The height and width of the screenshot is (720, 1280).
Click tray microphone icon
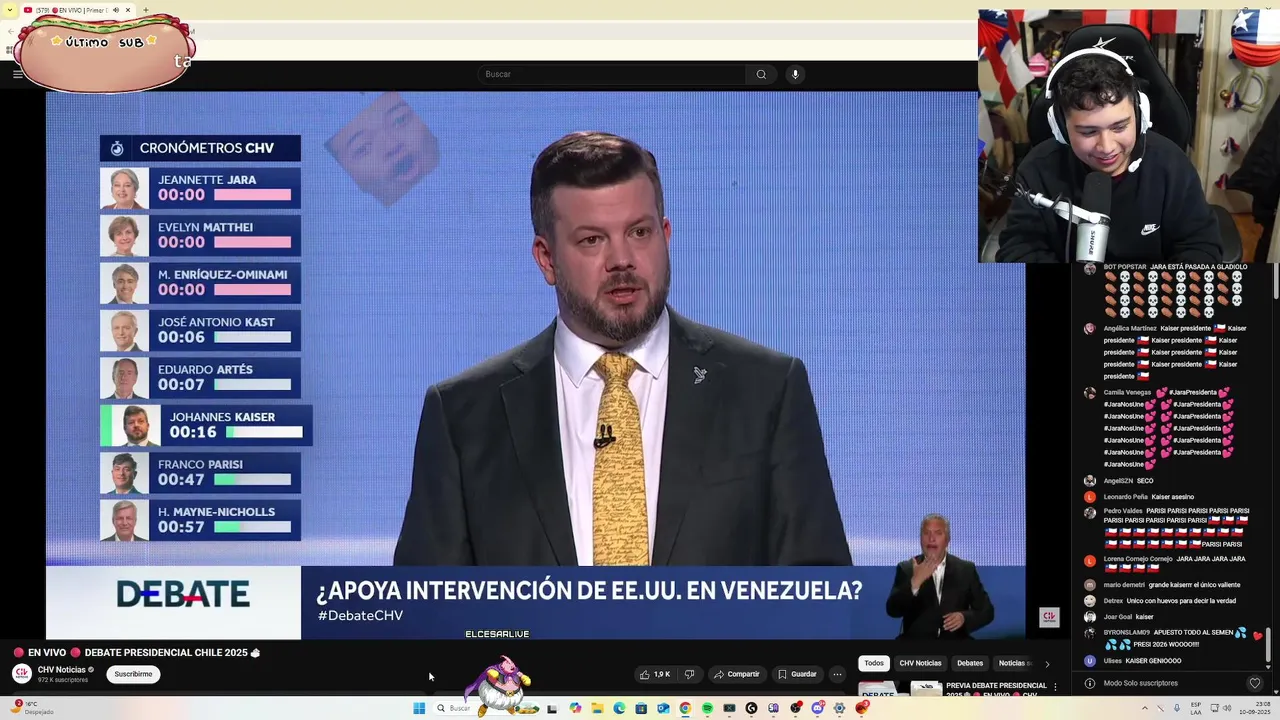click(1177, 708)
